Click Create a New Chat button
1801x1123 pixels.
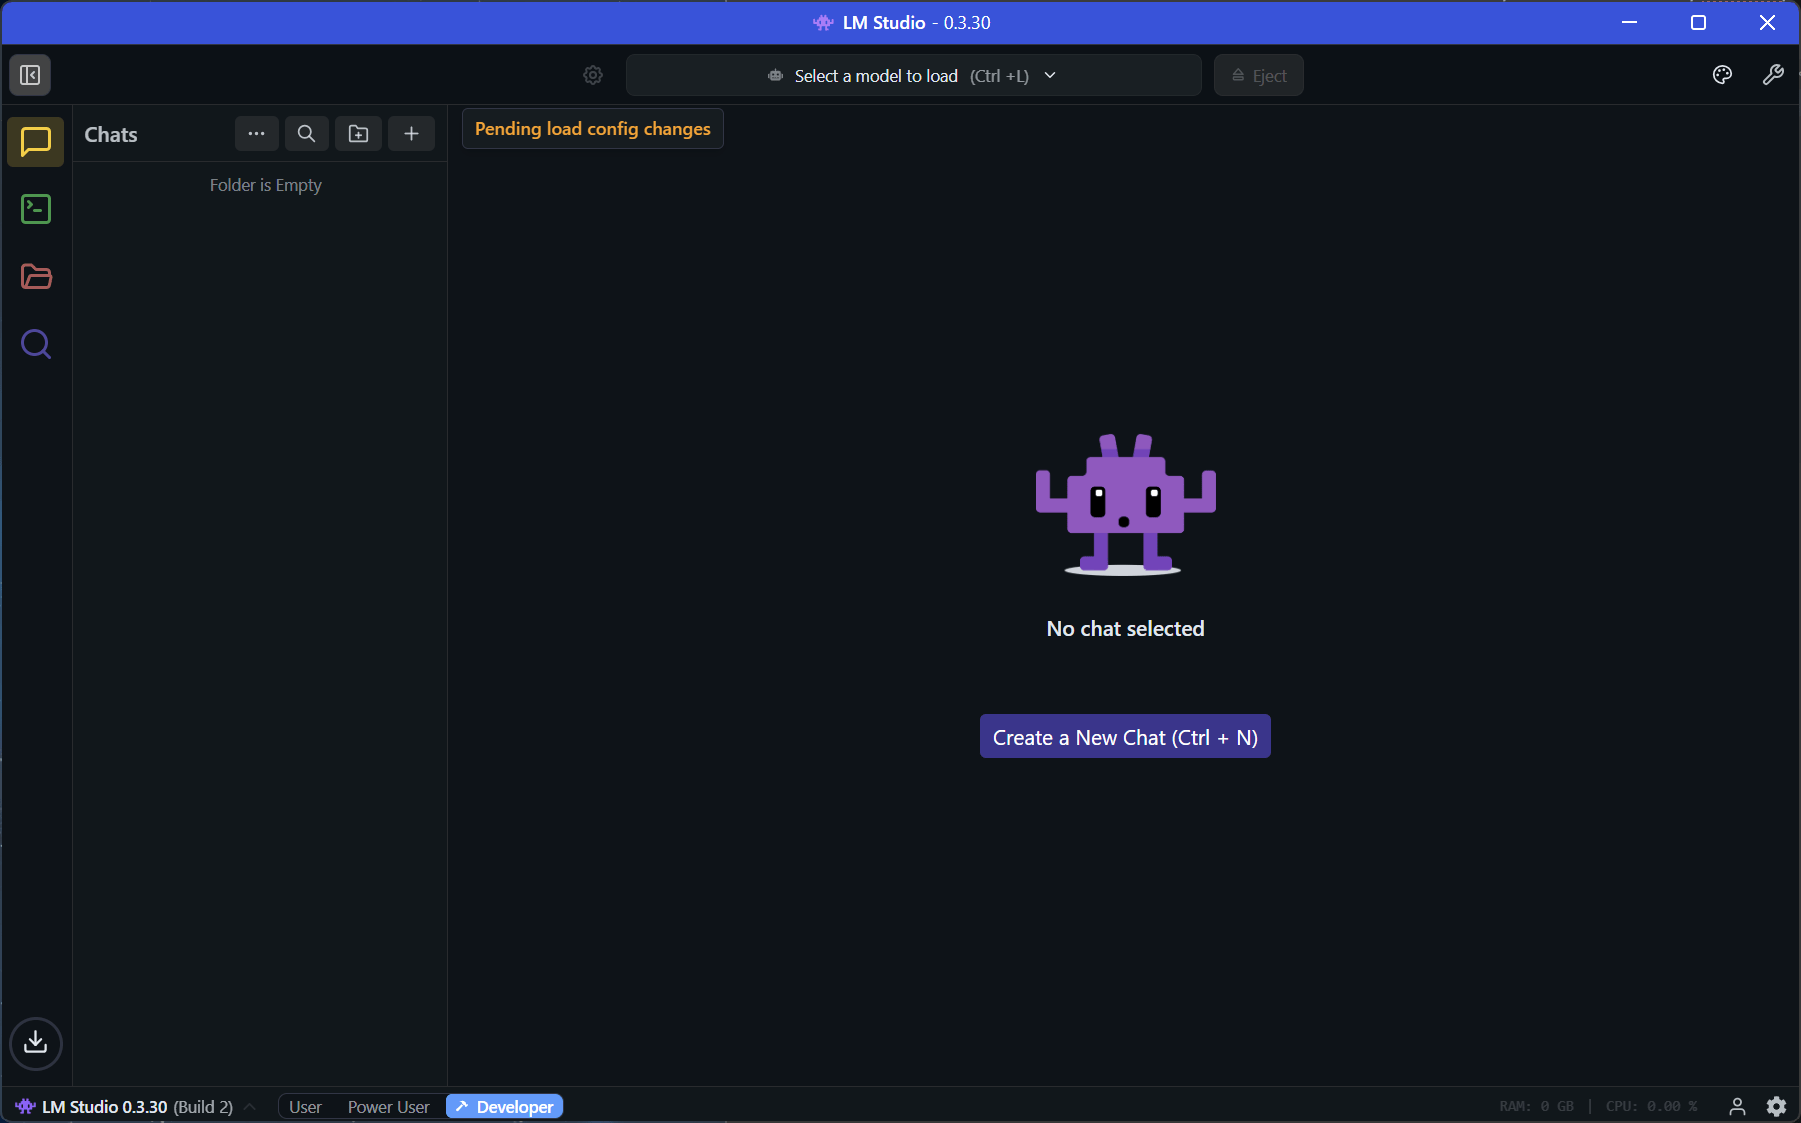(1125, 737)
